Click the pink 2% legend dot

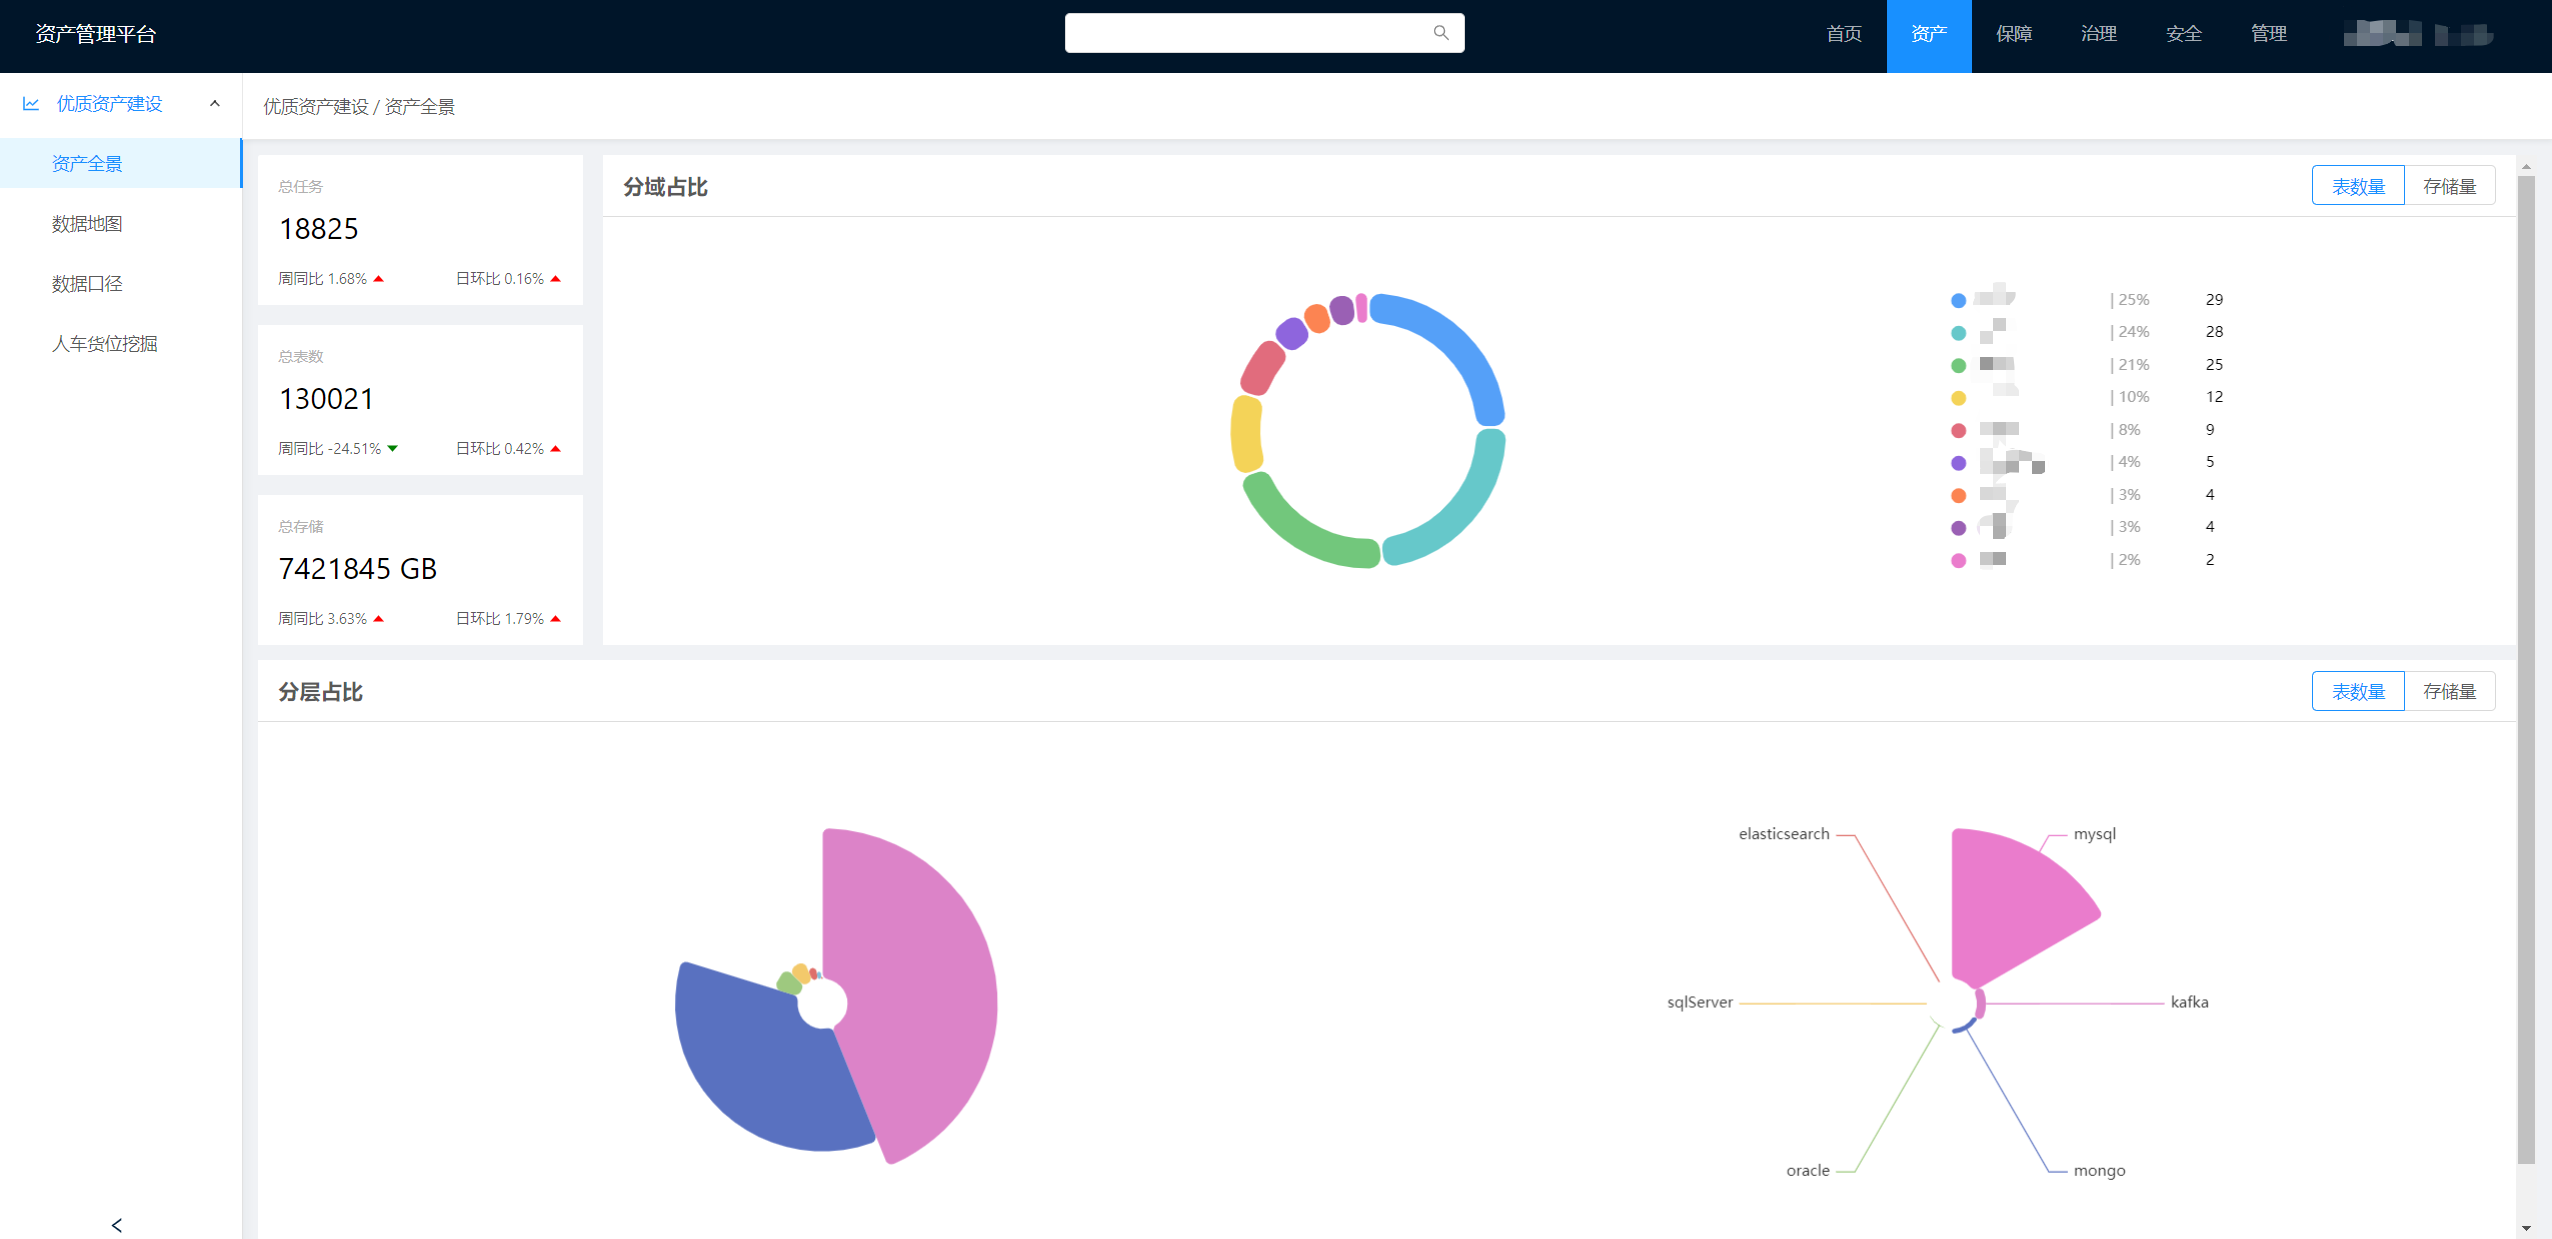1958,561
